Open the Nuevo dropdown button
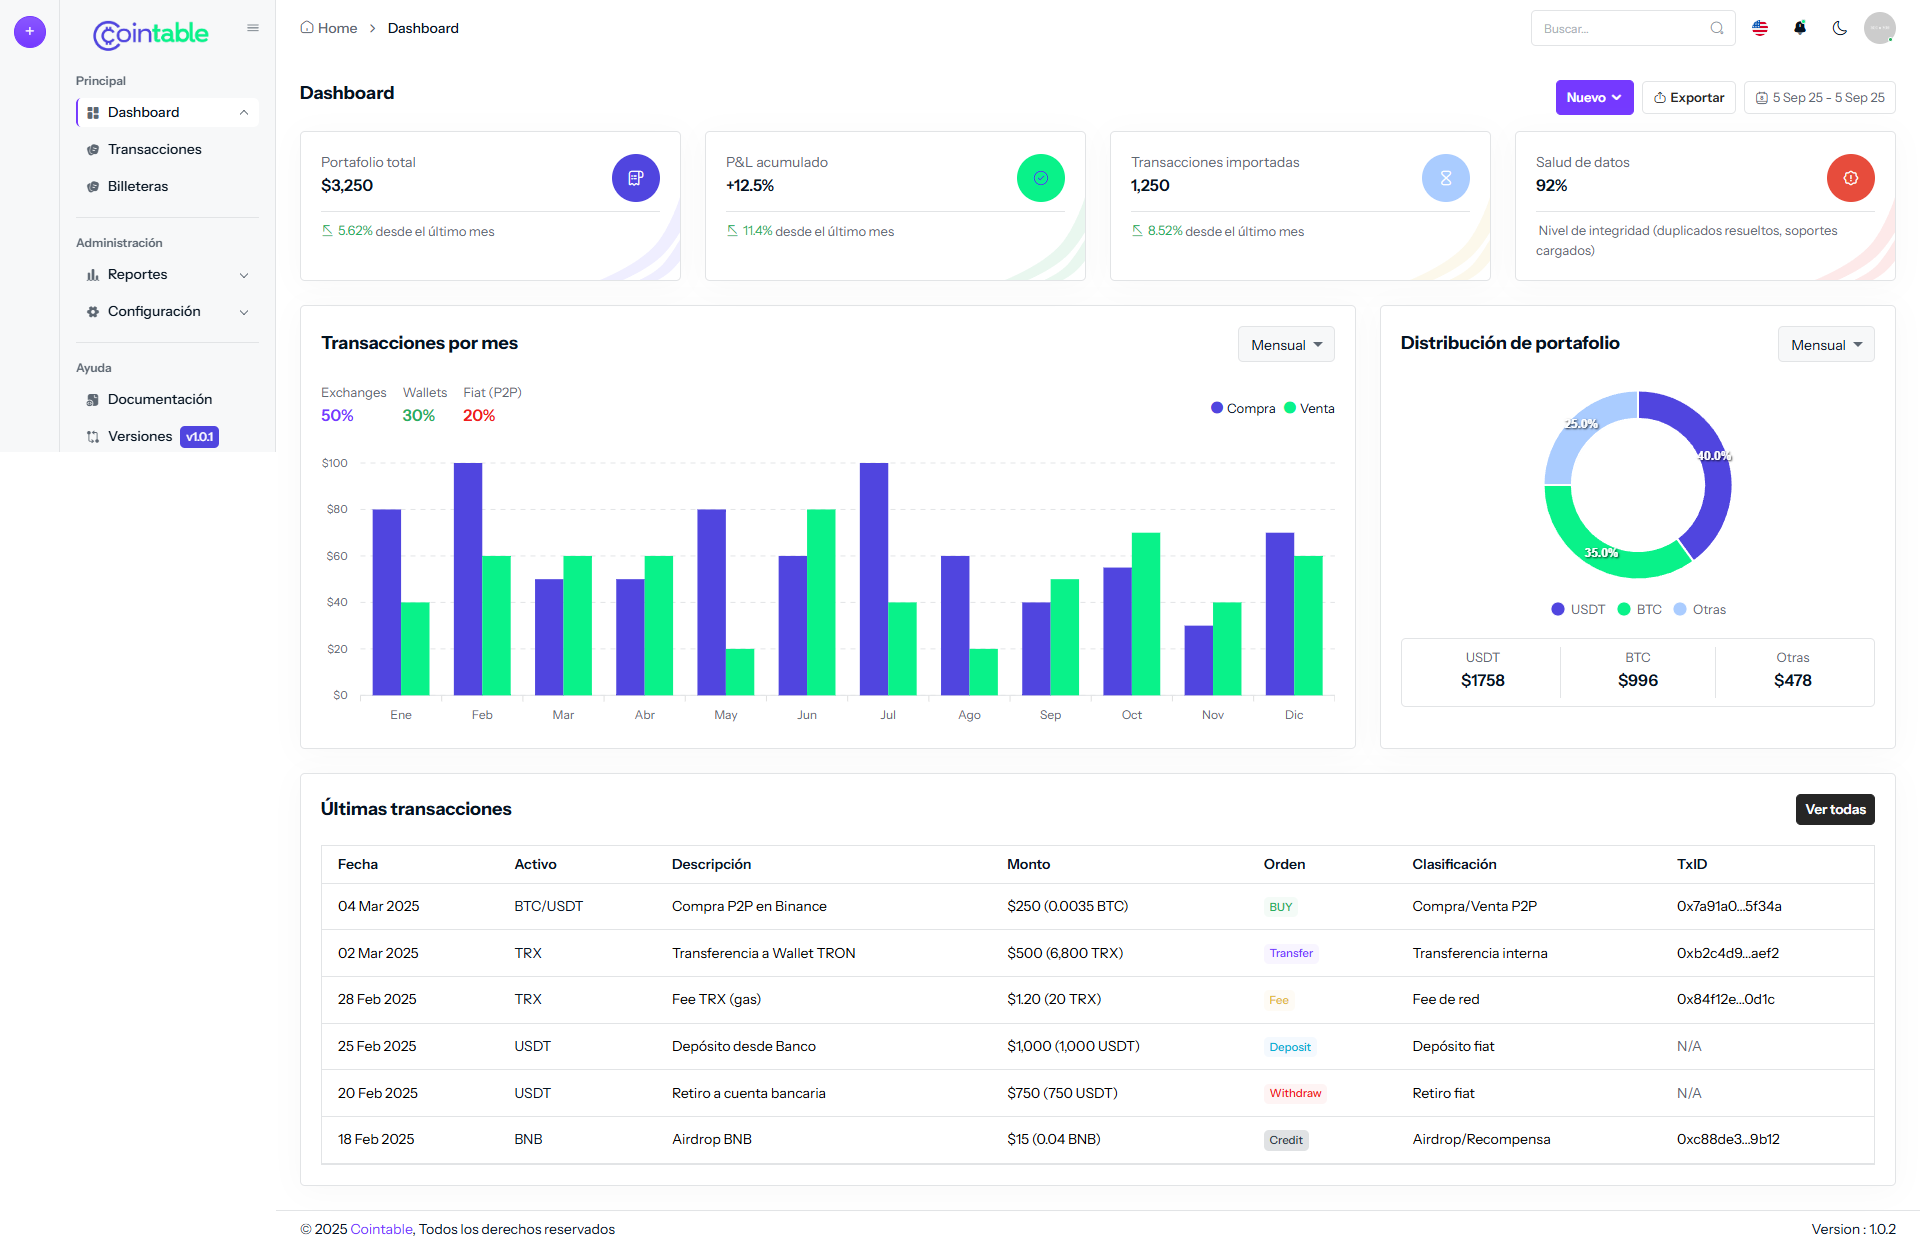 (x=1594, y=97)
